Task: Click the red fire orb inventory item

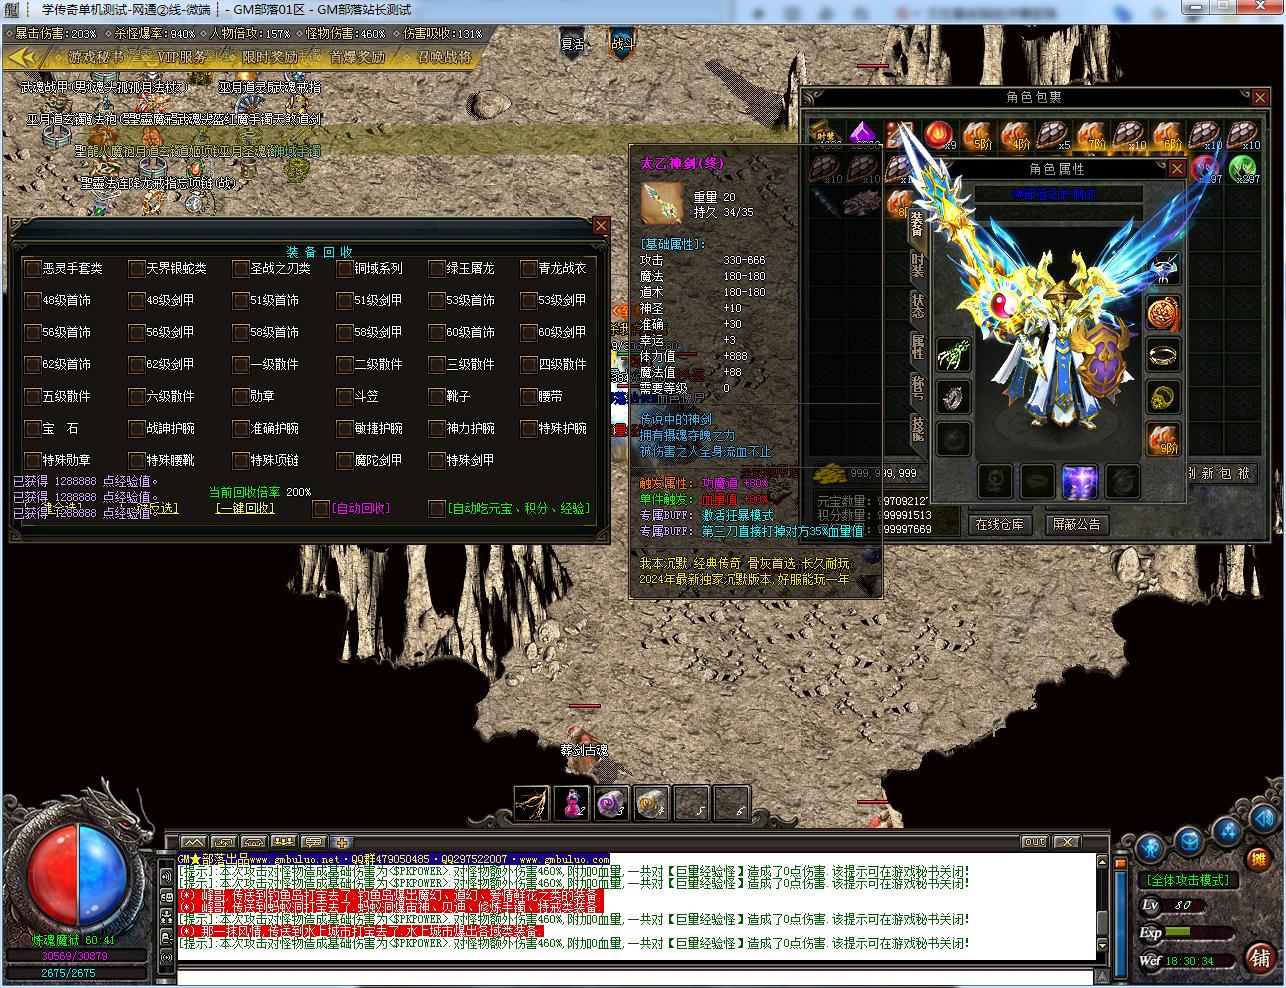Action: [938, 134]
